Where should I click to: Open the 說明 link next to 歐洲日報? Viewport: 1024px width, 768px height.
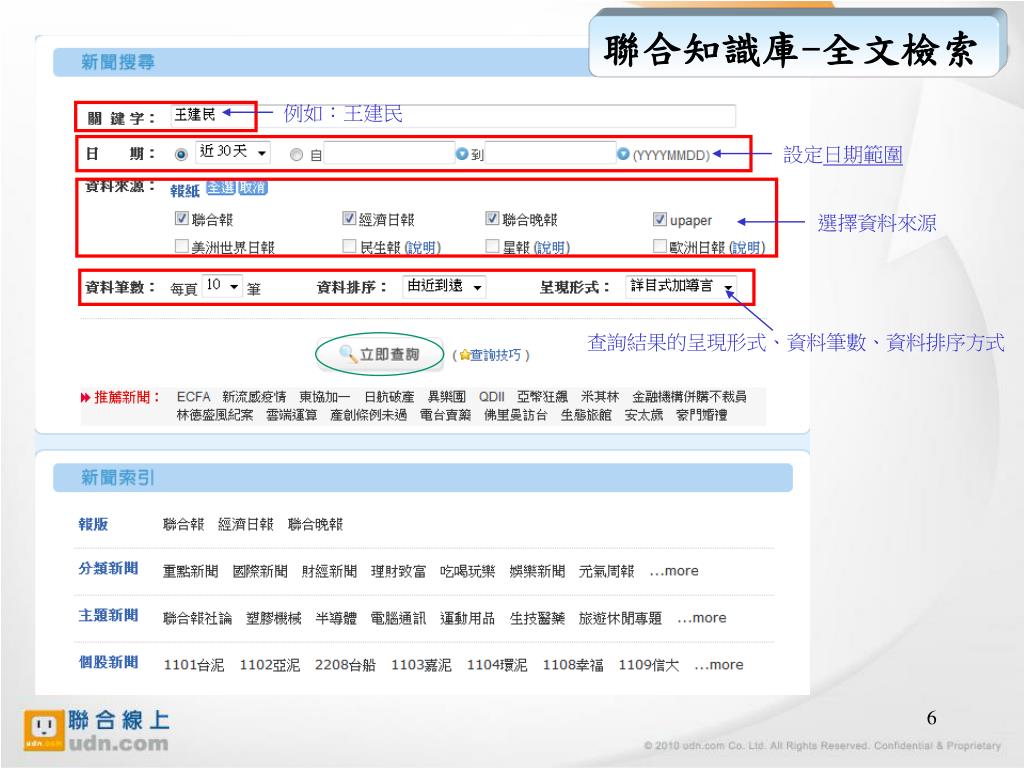tap(746, 248)
